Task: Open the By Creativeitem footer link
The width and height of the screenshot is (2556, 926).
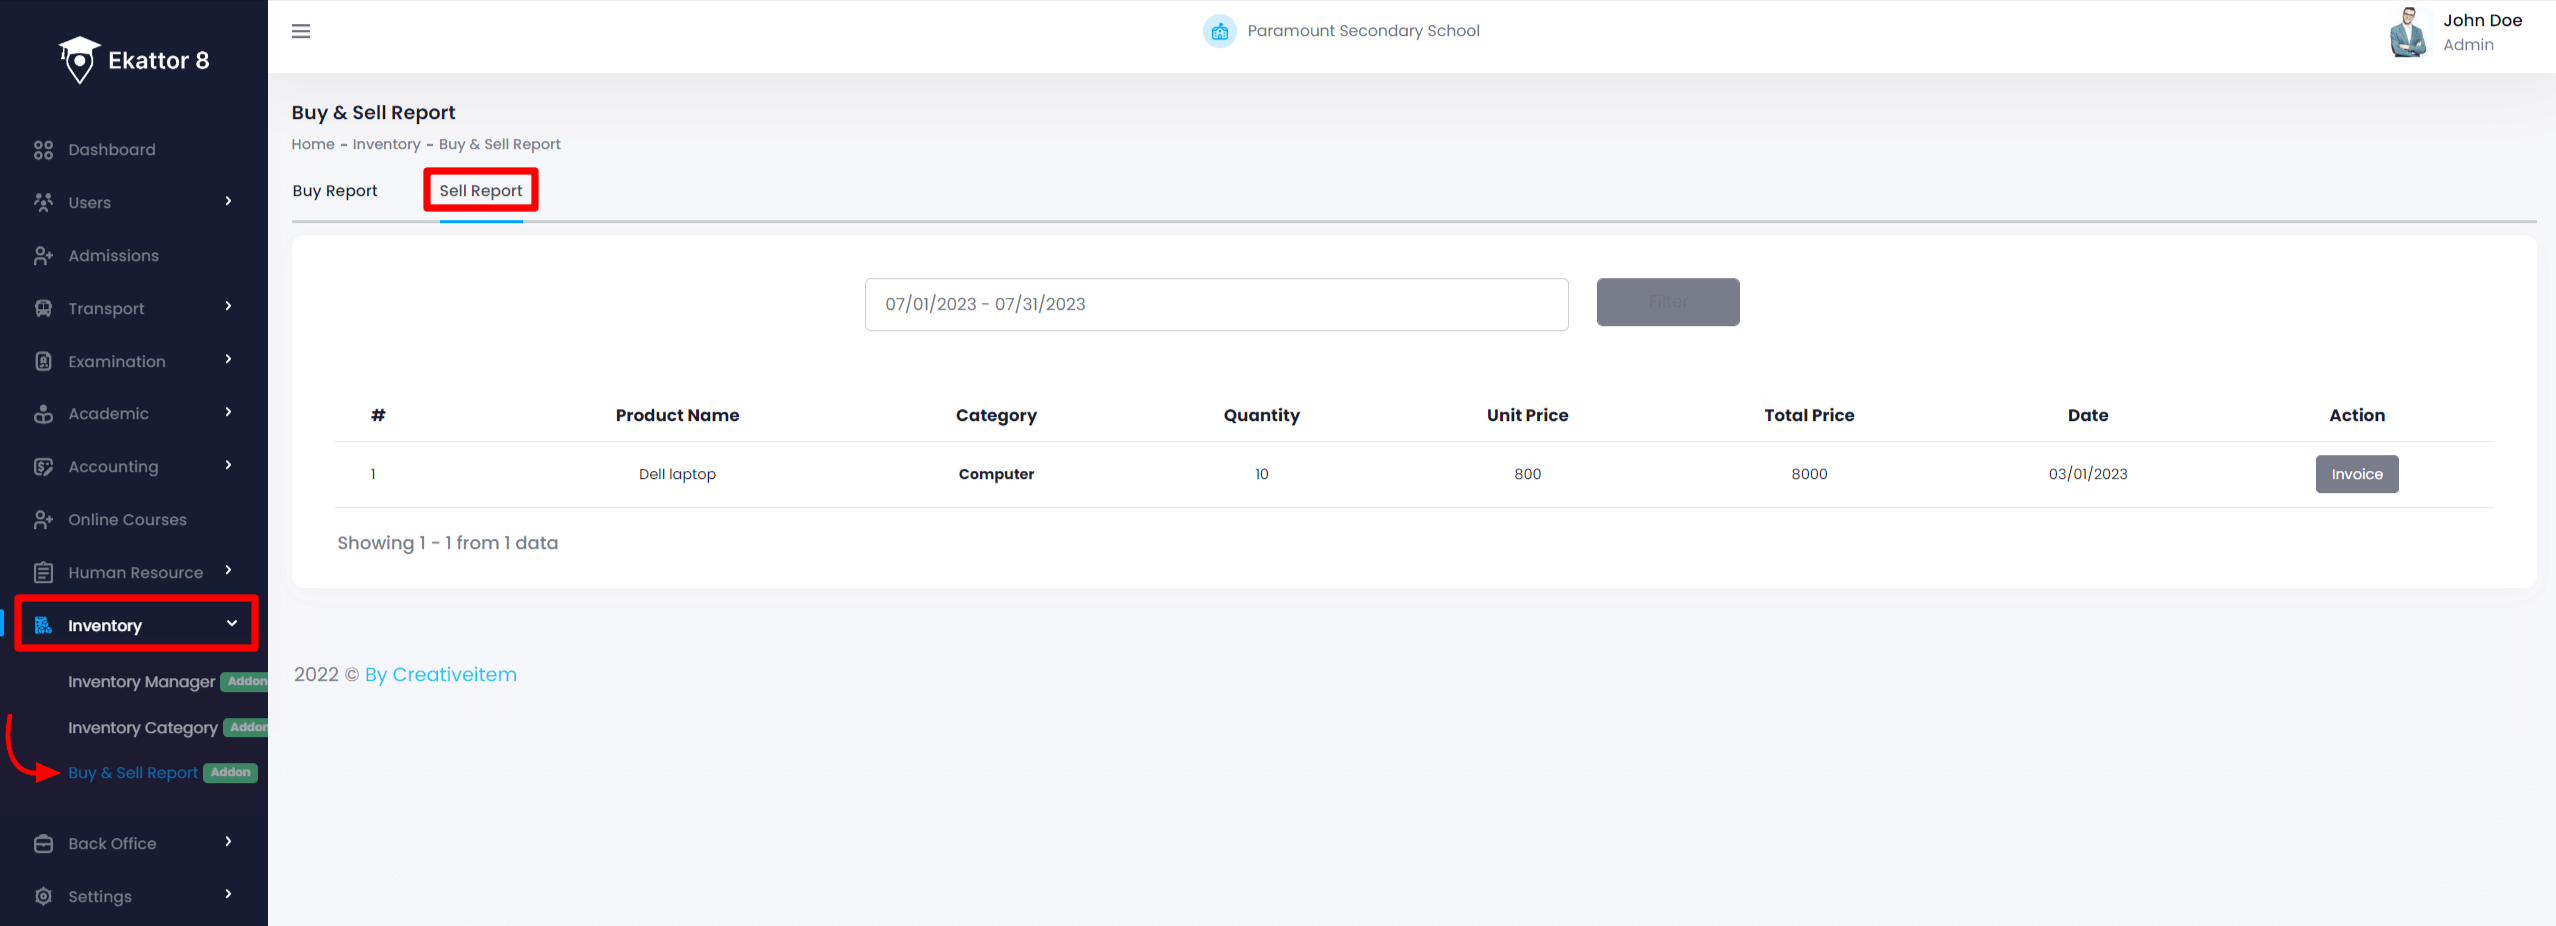Action: [440, 675]
